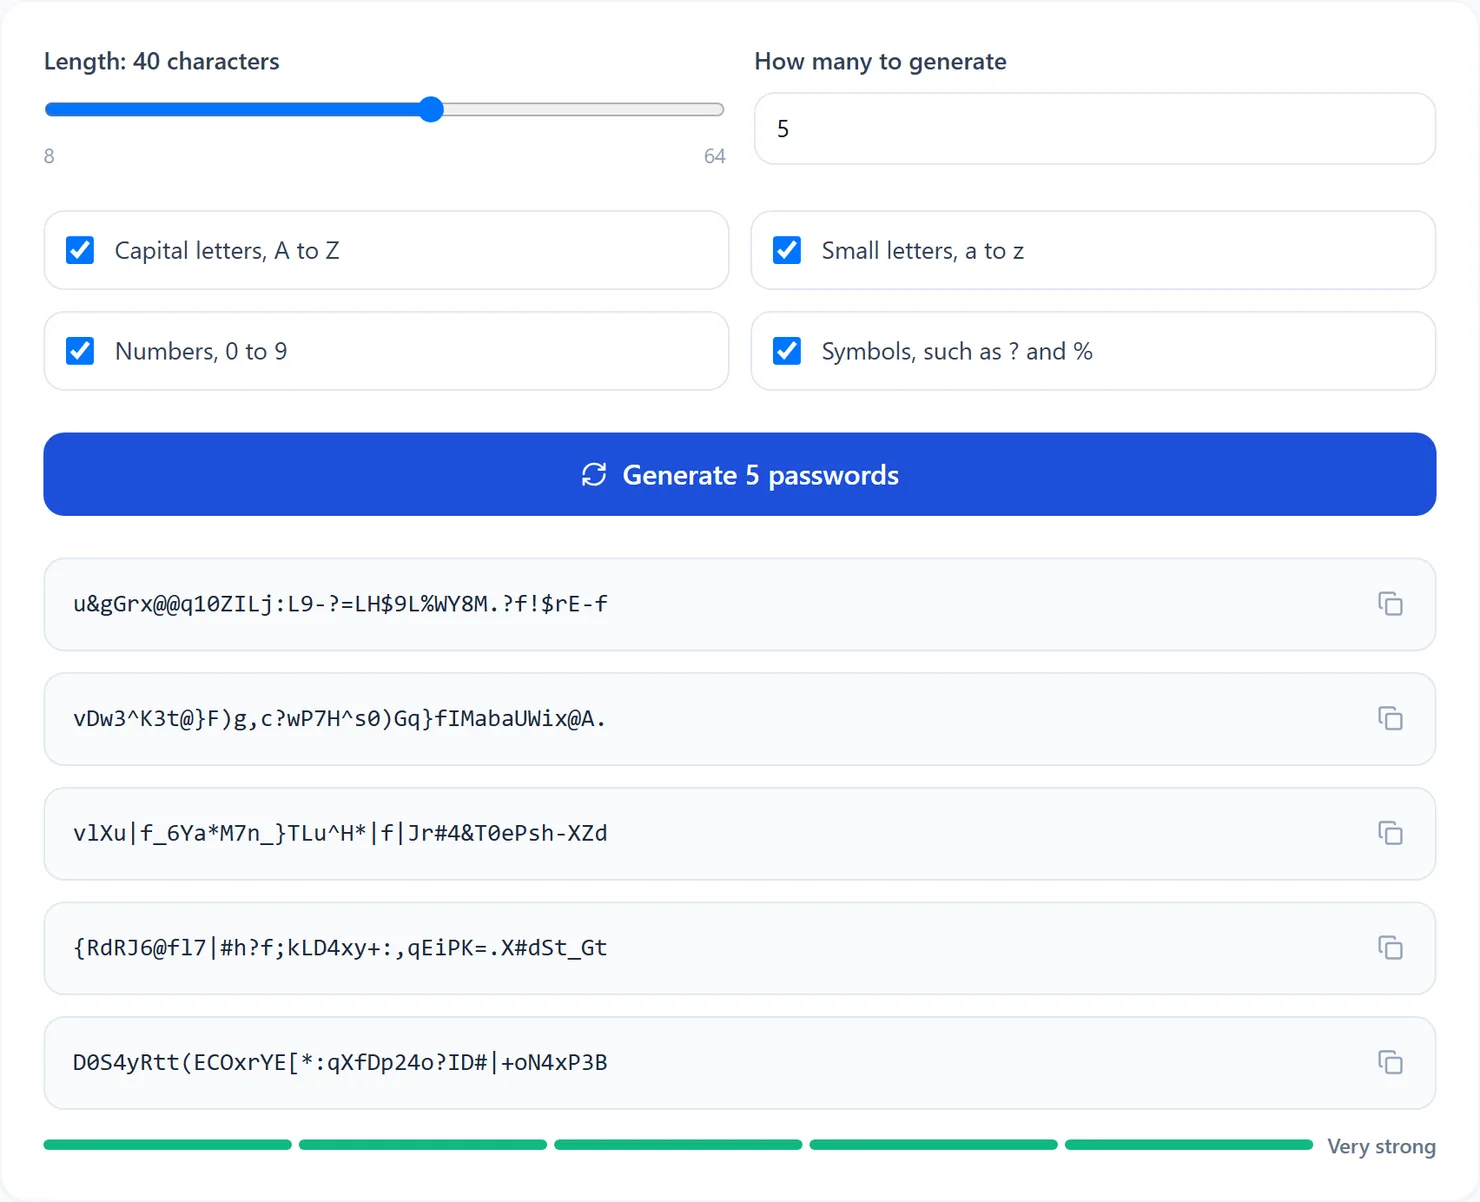Click the Length: 40 characters label
Image resolution: width=1480 pixels, height=1202 pixels.
[162, 61]
